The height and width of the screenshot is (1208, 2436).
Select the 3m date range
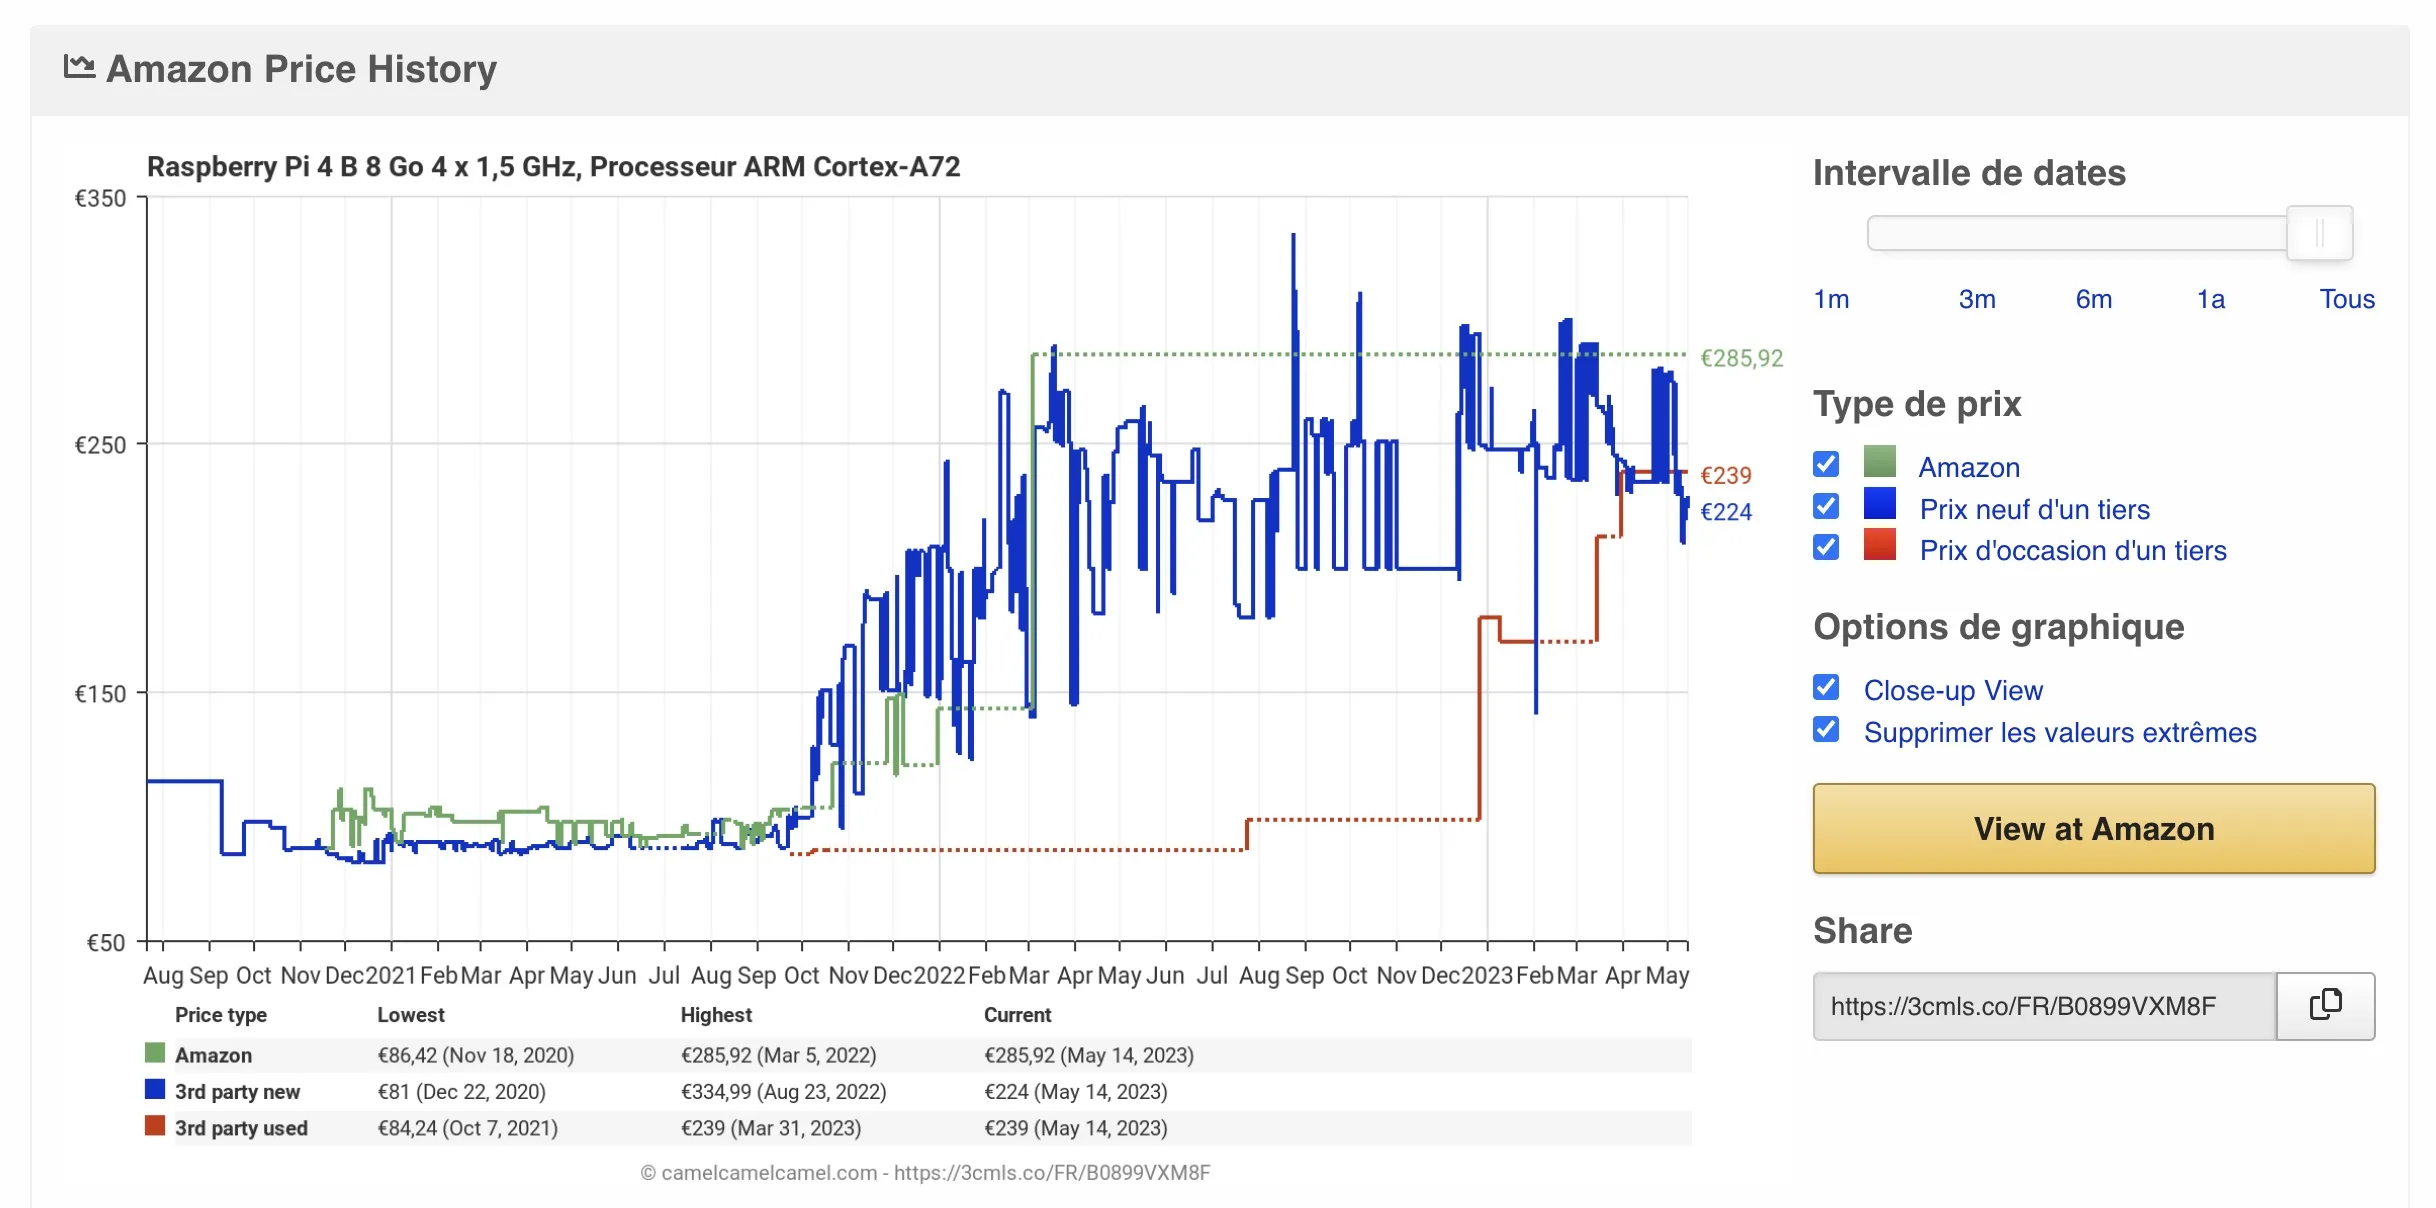point(1976,299)
